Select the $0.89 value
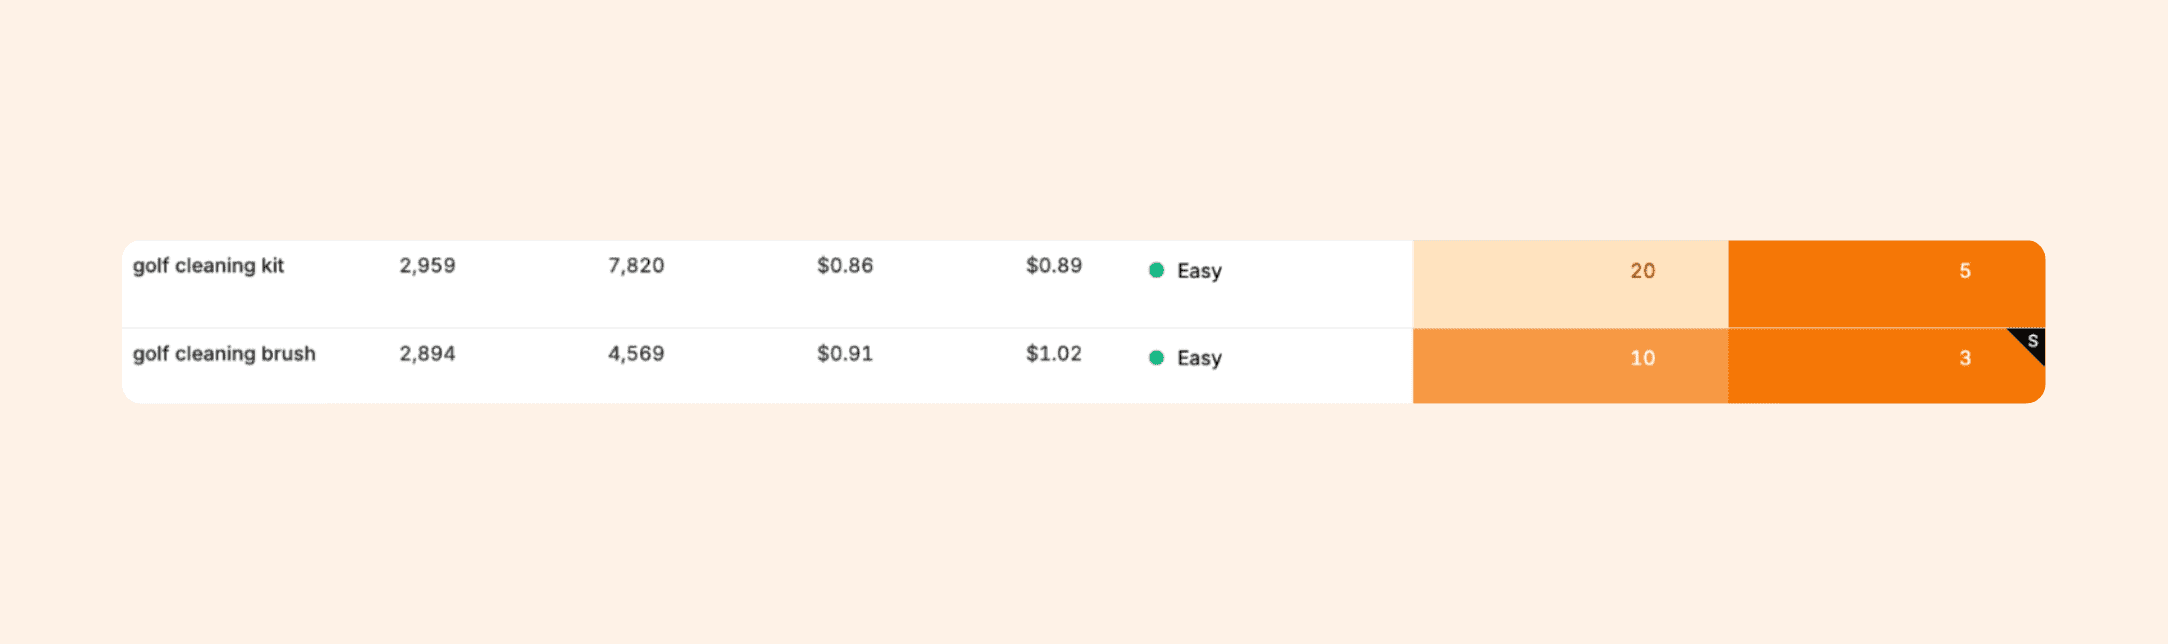Viewport: 2168px width, 644px height. tap(1054, 266)
